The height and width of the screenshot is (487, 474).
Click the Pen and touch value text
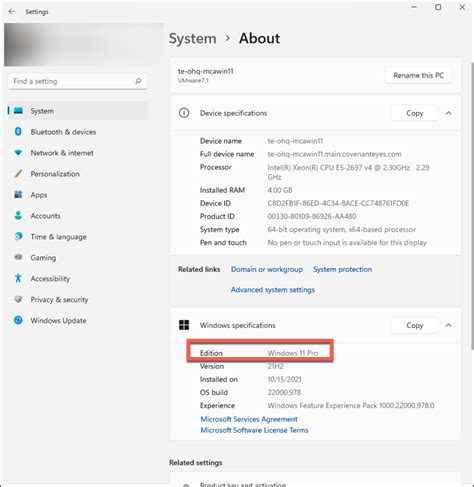[x=347, y=243]
